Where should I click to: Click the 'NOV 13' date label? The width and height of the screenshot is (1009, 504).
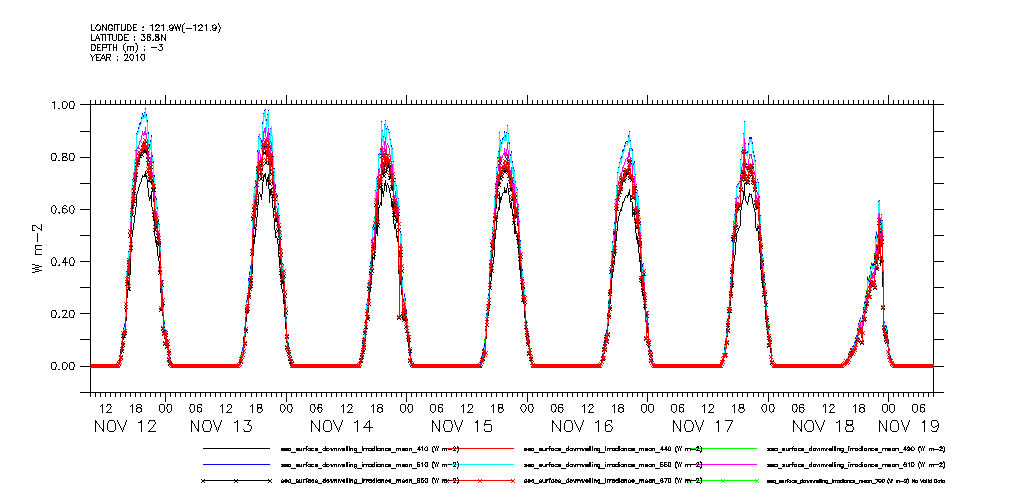pos(221,425)
